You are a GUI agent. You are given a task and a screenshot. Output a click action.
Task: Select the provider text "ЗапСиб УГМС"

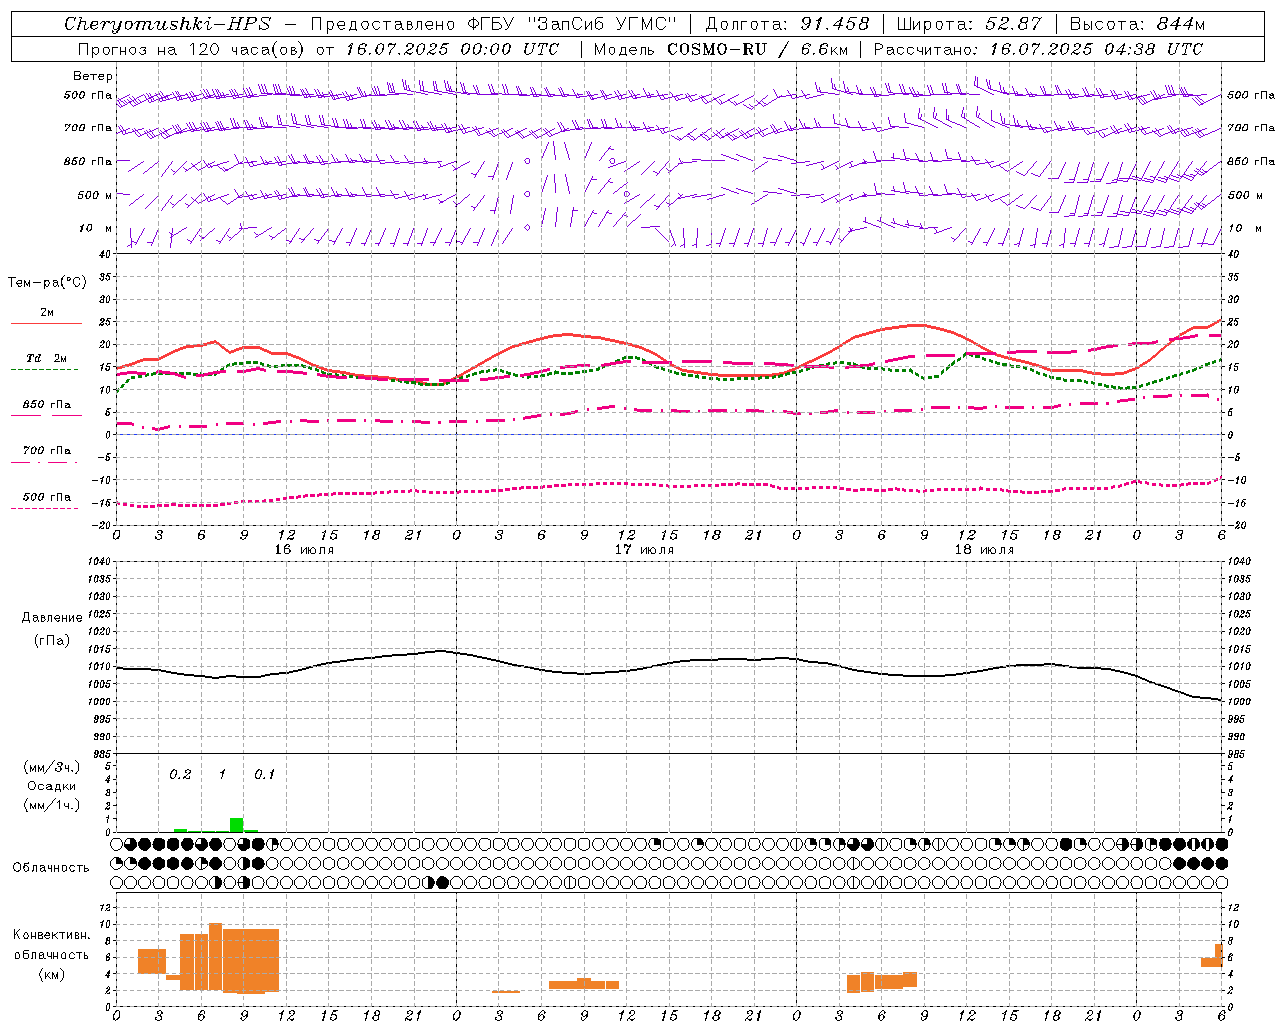(x=602, y=24)
